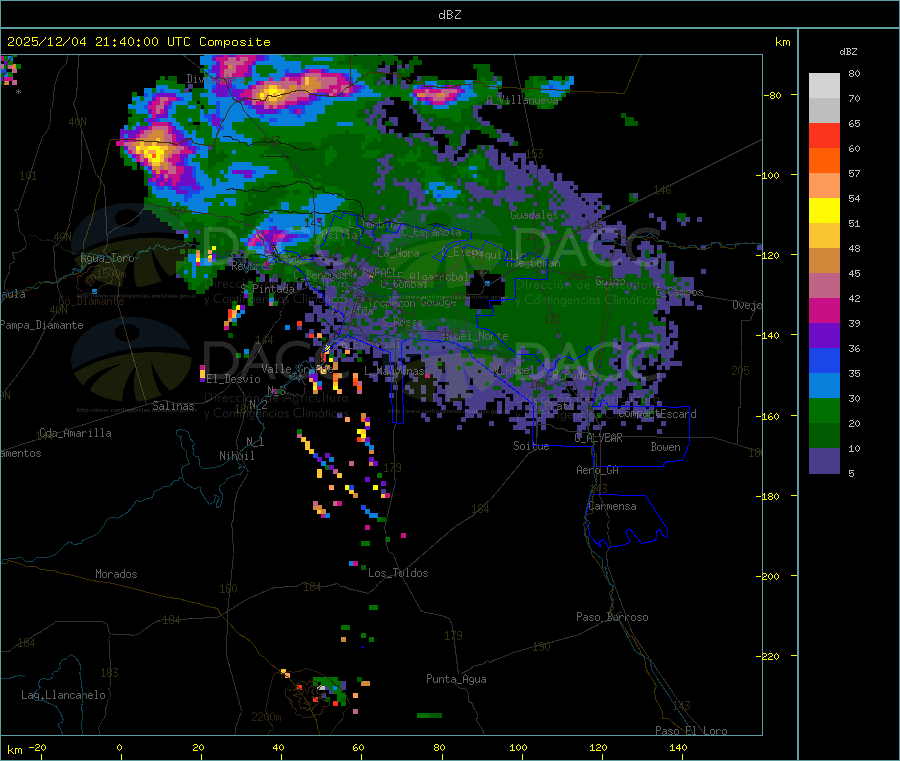Click the Soitue place label
Image resolution: width=900 pixels, height=761 pixels.
pyautogui.click(x=531, y=445)
